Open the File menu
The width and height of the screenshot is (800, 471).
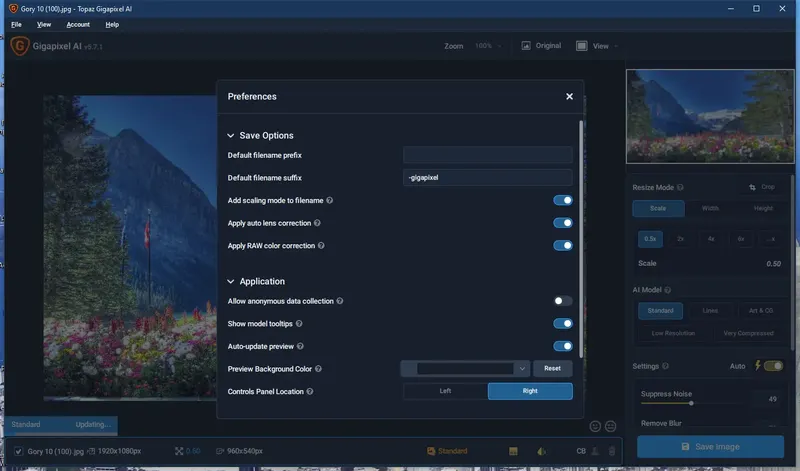pyautogui.click(x=16, y=24)
